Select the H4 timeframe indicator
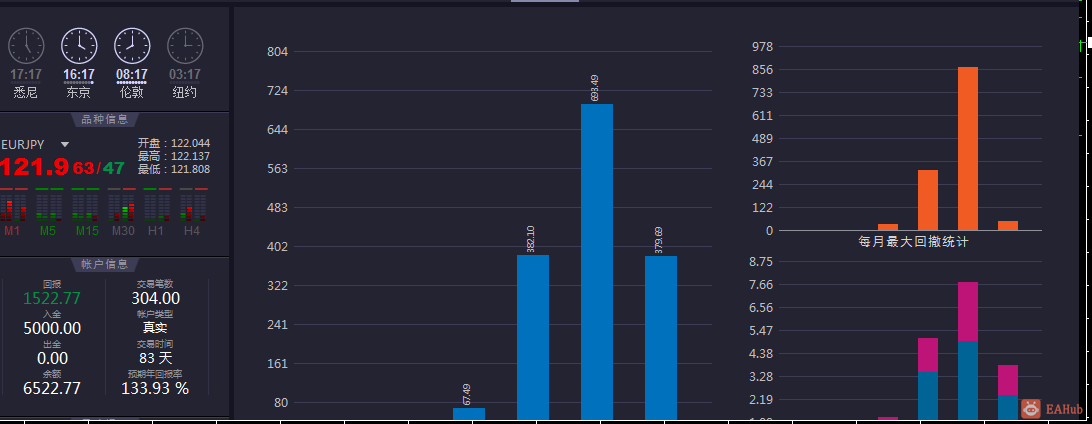 [x=192, y=230]
